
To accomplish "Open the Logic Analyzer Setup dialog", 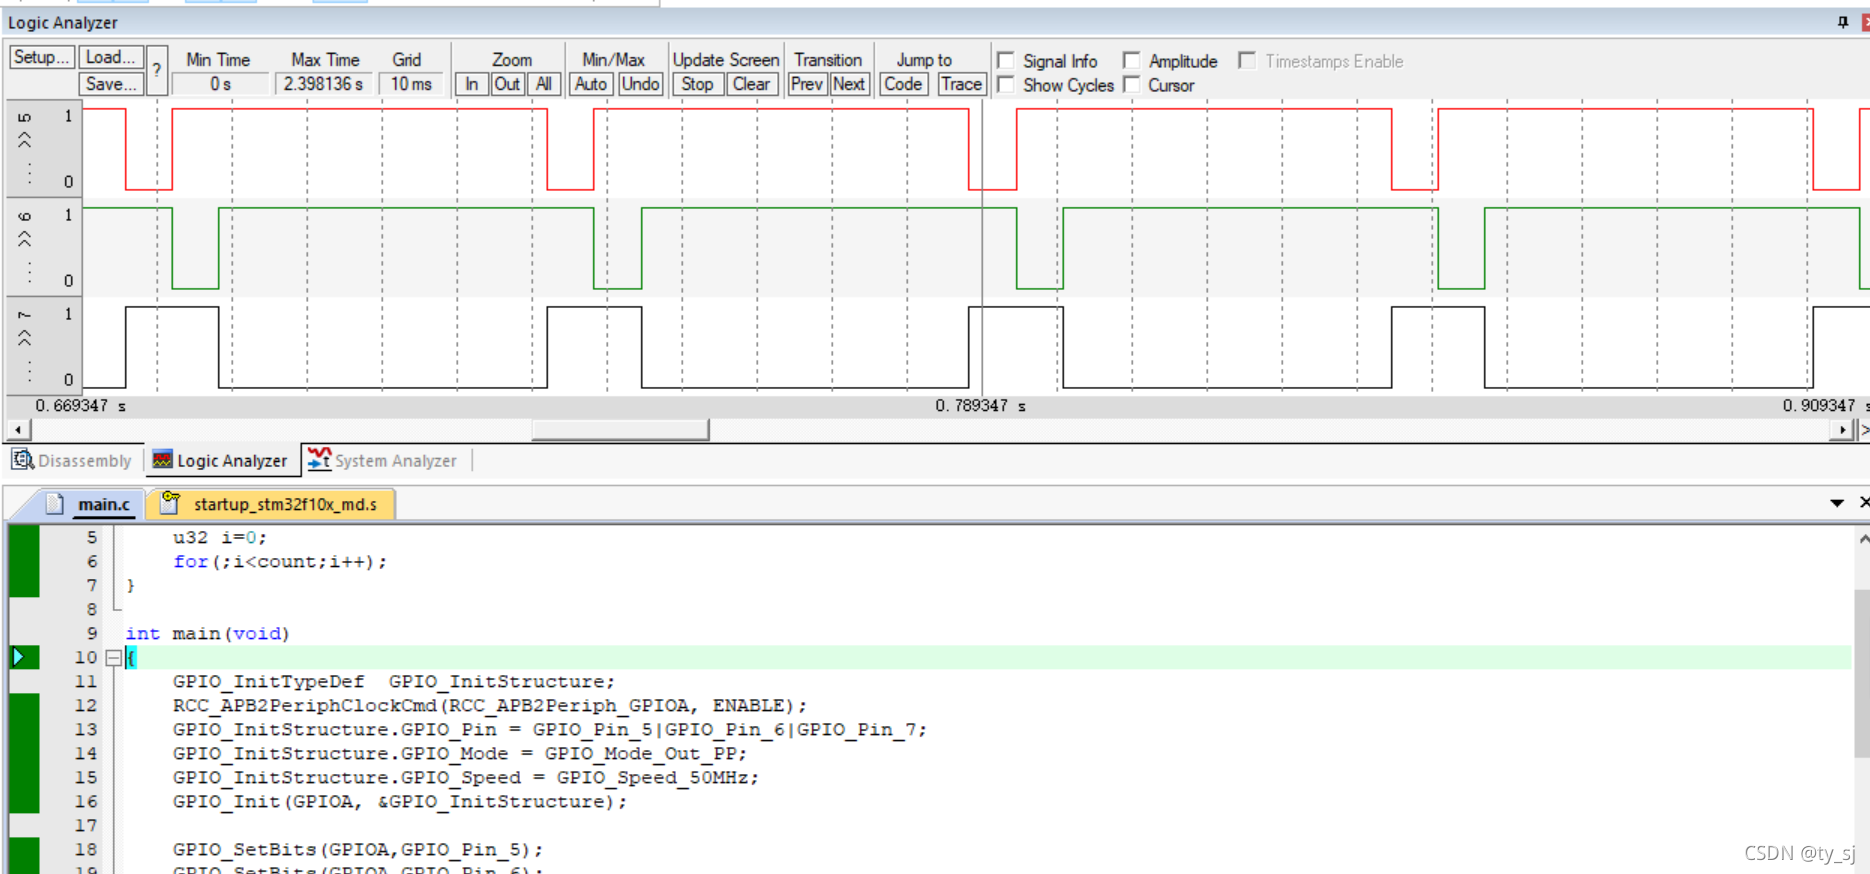I will [x=41, y=57].
